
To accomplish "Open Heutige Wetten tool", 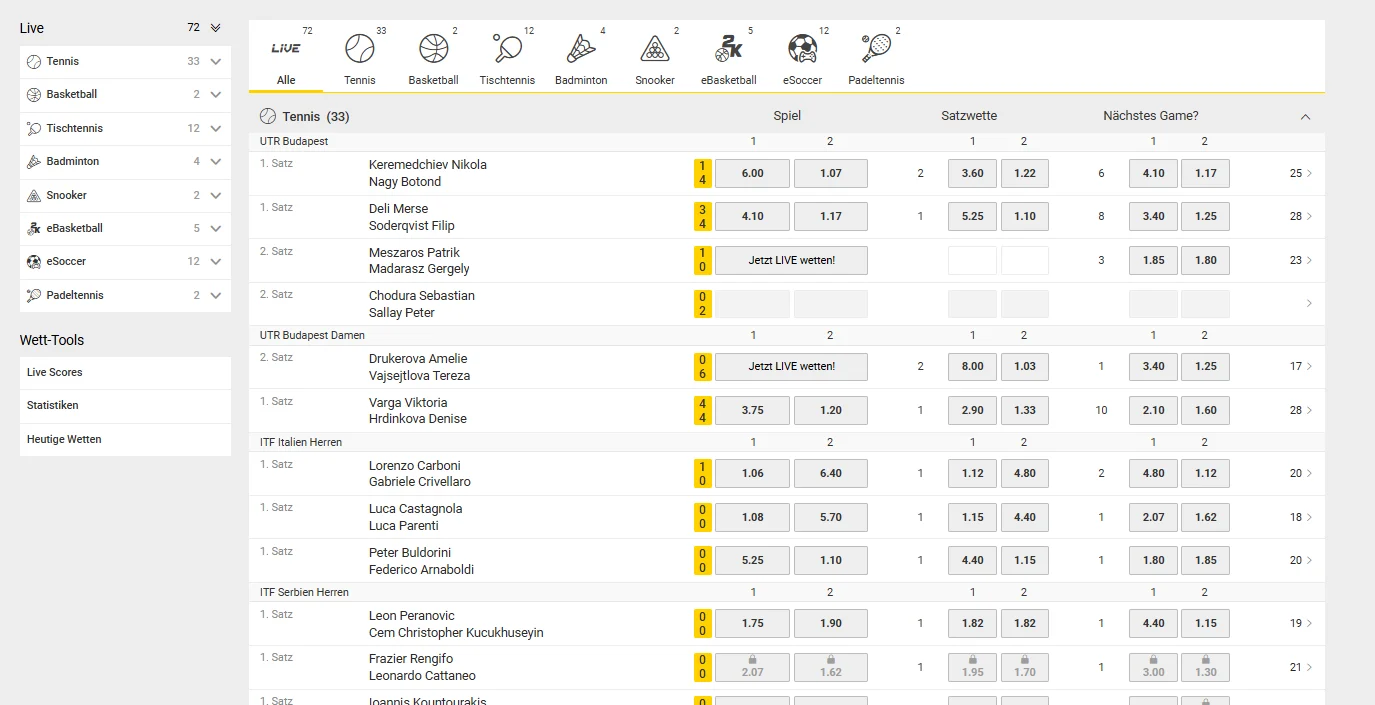I will [x=125, y=439].
